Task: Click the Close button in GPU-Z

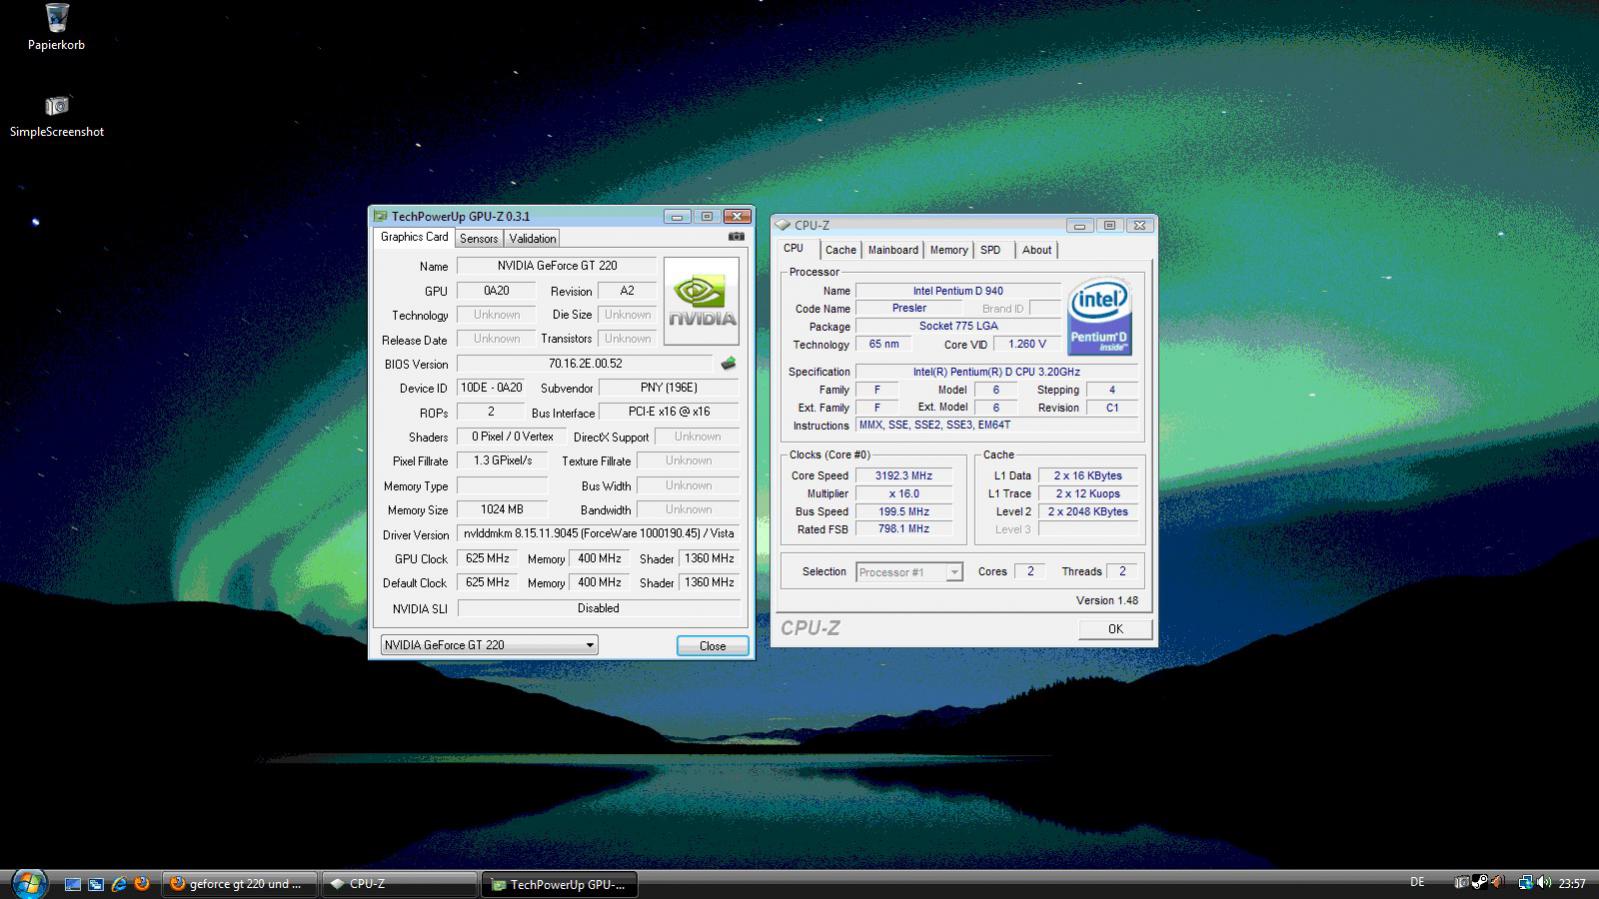Action: [712, 646]
